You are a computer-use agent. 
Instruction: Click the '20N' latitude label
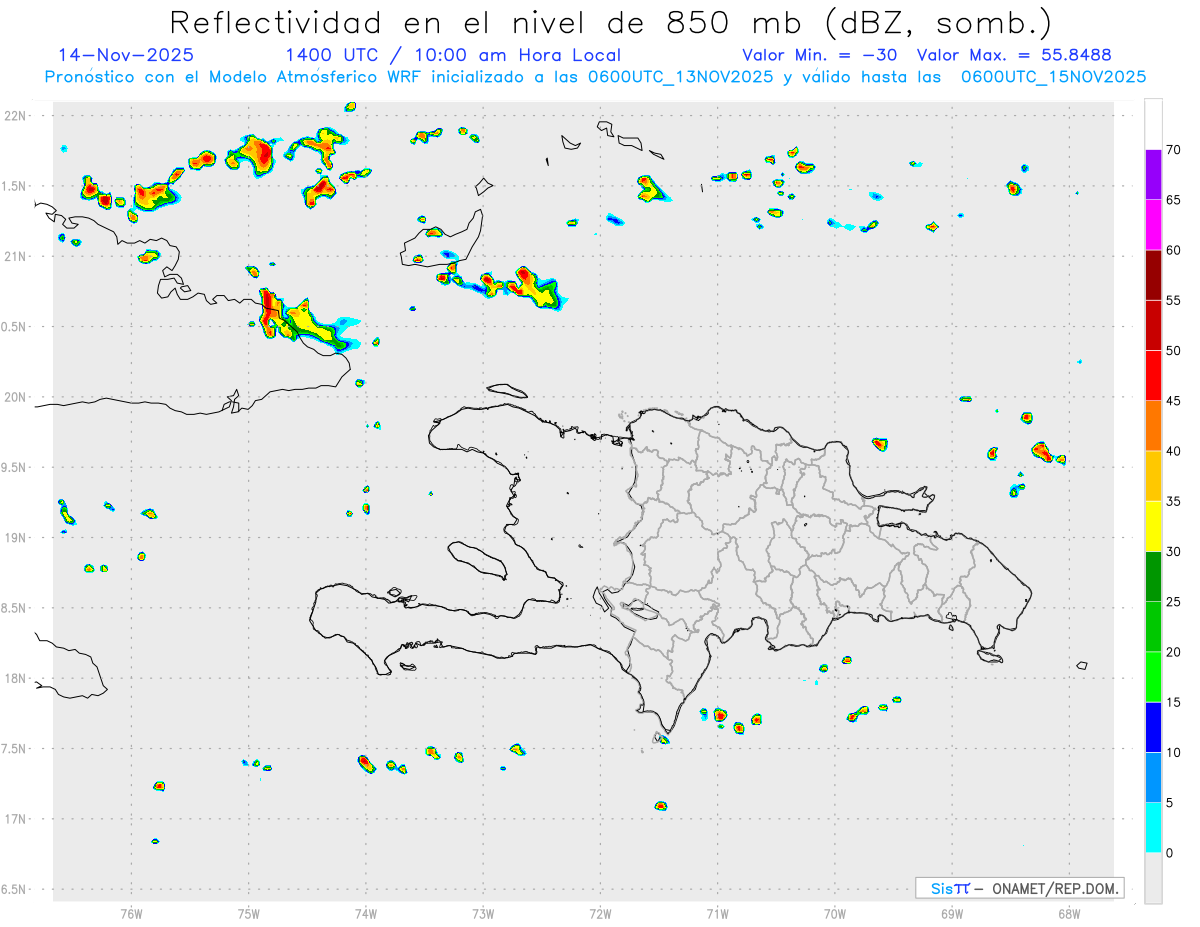15,397
